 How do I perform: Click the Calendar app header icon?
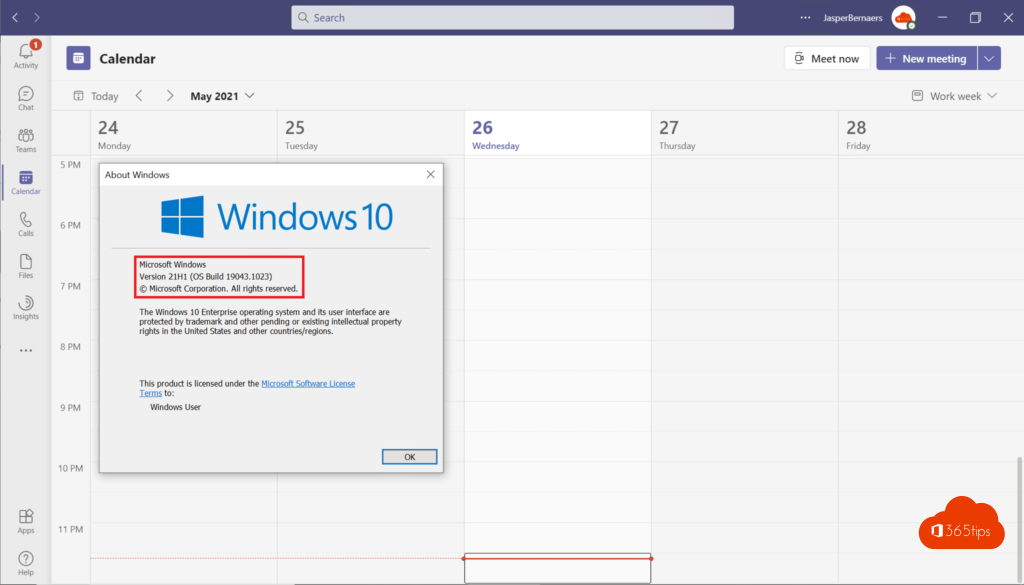coord(78,58)
